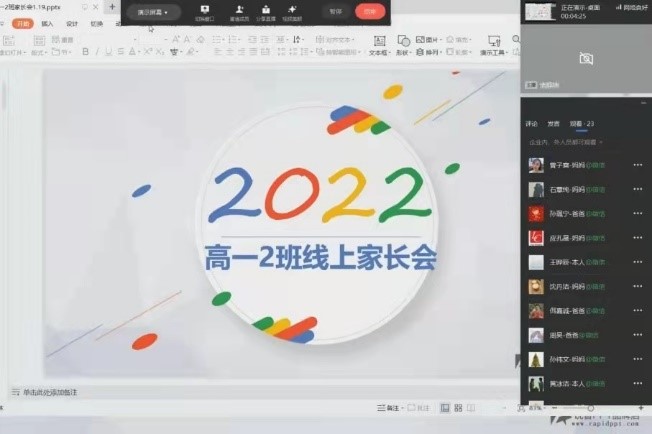Switch to the 评论 comments tab

(x=531, y=124)
